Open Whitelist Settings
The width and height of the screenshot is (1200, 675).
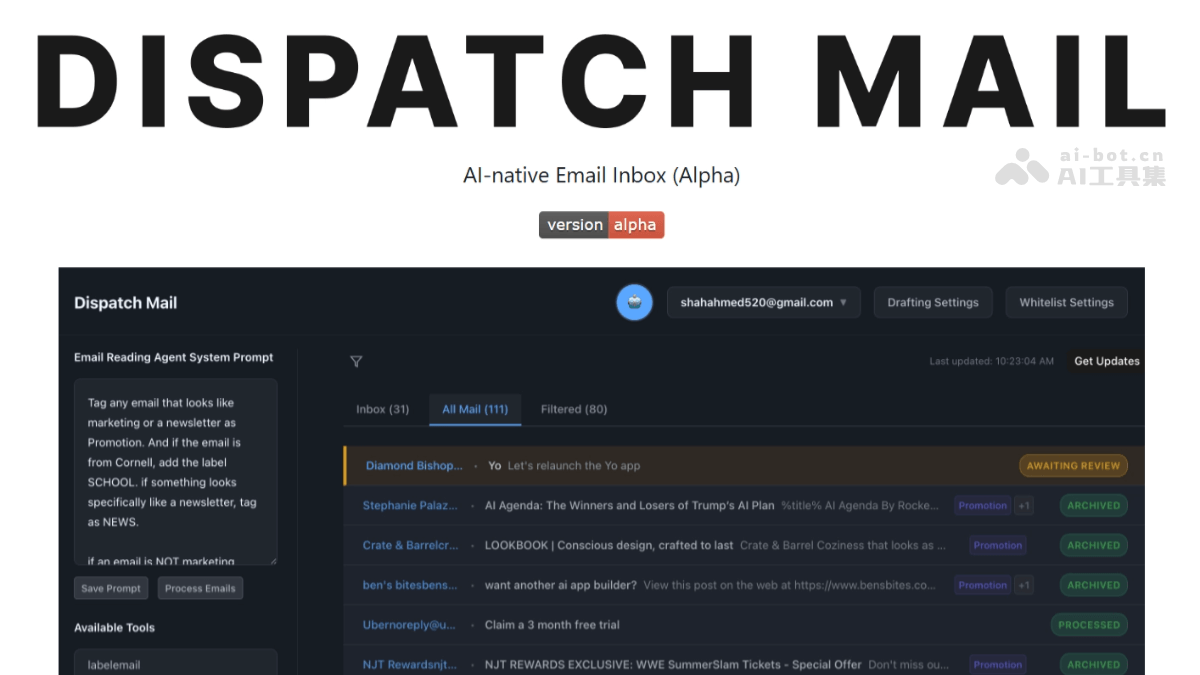point(1066,302)
